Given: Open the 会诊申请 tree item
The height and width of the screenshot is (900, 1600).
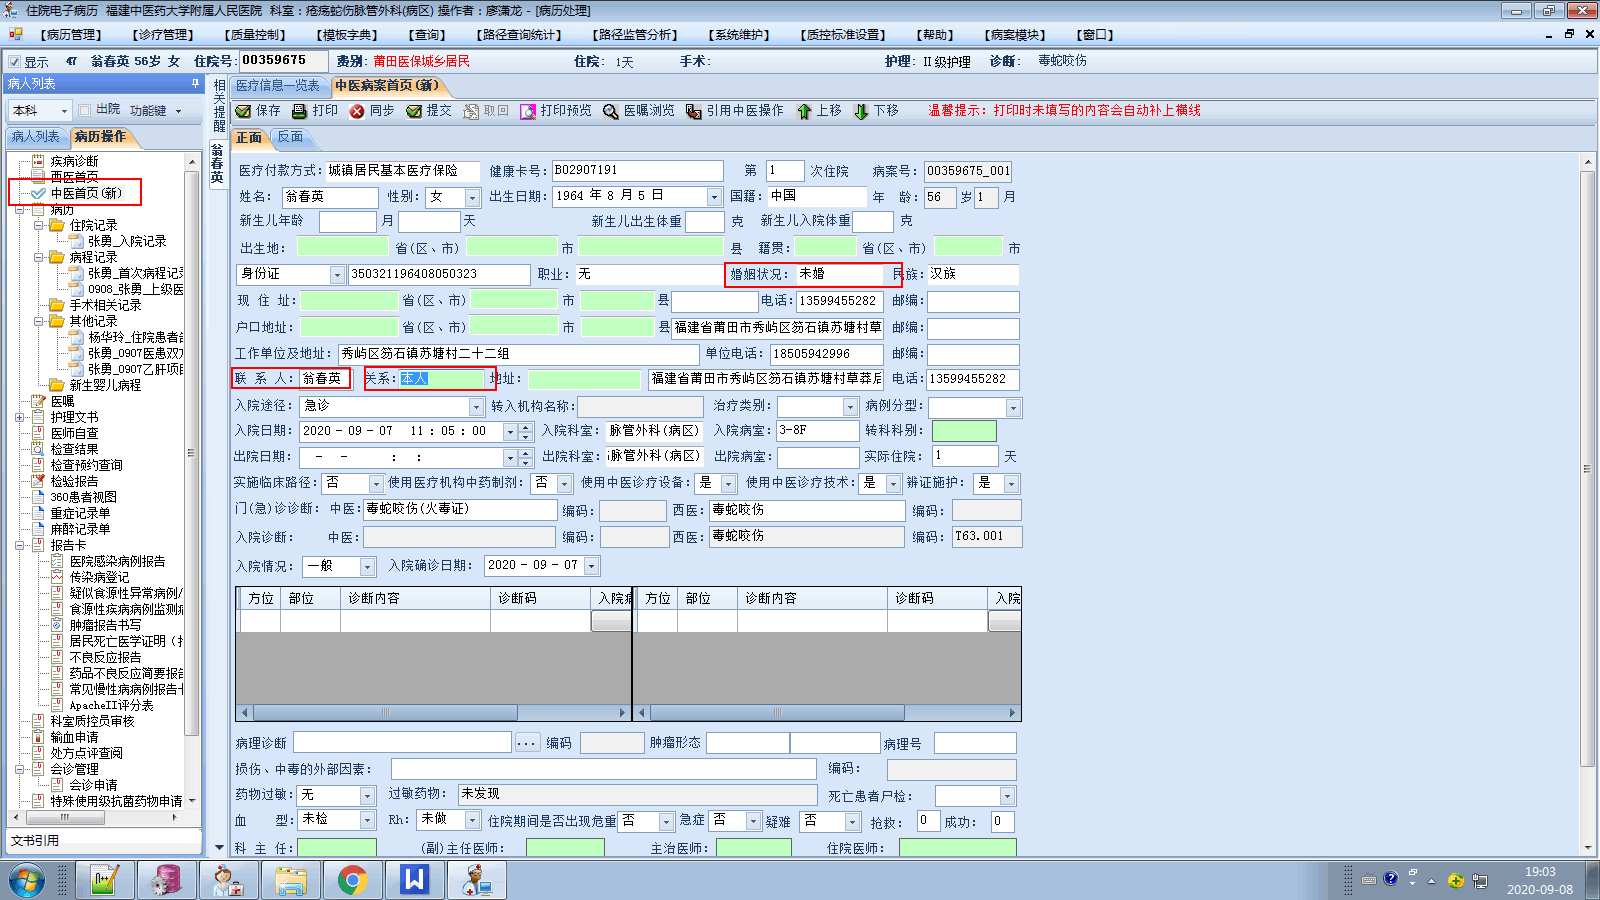Looking at the screenshot, I should click(93, 785).
